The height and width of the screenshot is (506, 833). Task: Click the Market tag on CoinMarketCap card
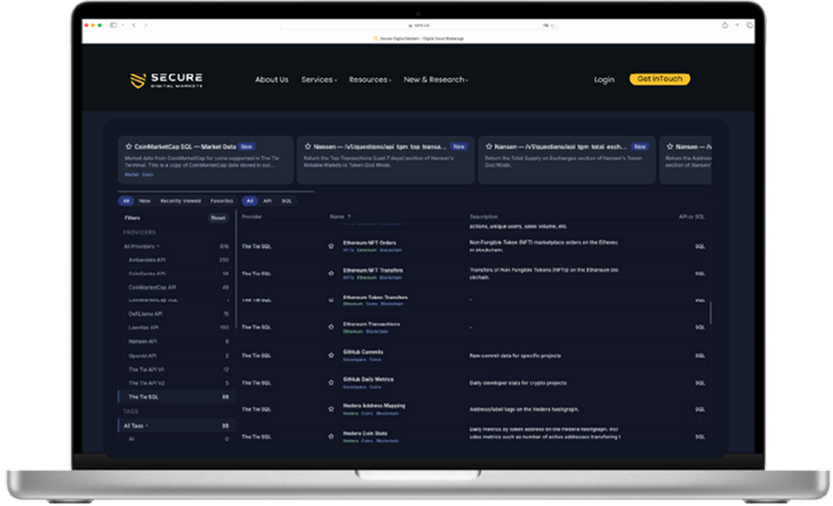[x=131, y=175]
